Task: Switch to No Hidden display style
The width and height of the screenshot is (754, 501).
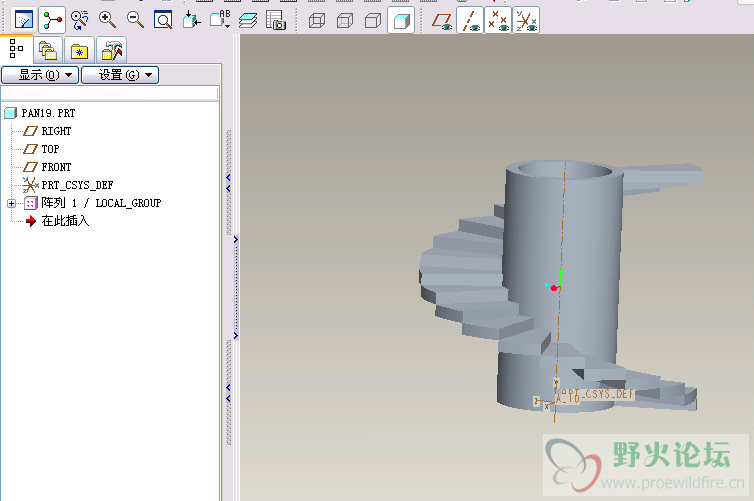Action: 373,21
